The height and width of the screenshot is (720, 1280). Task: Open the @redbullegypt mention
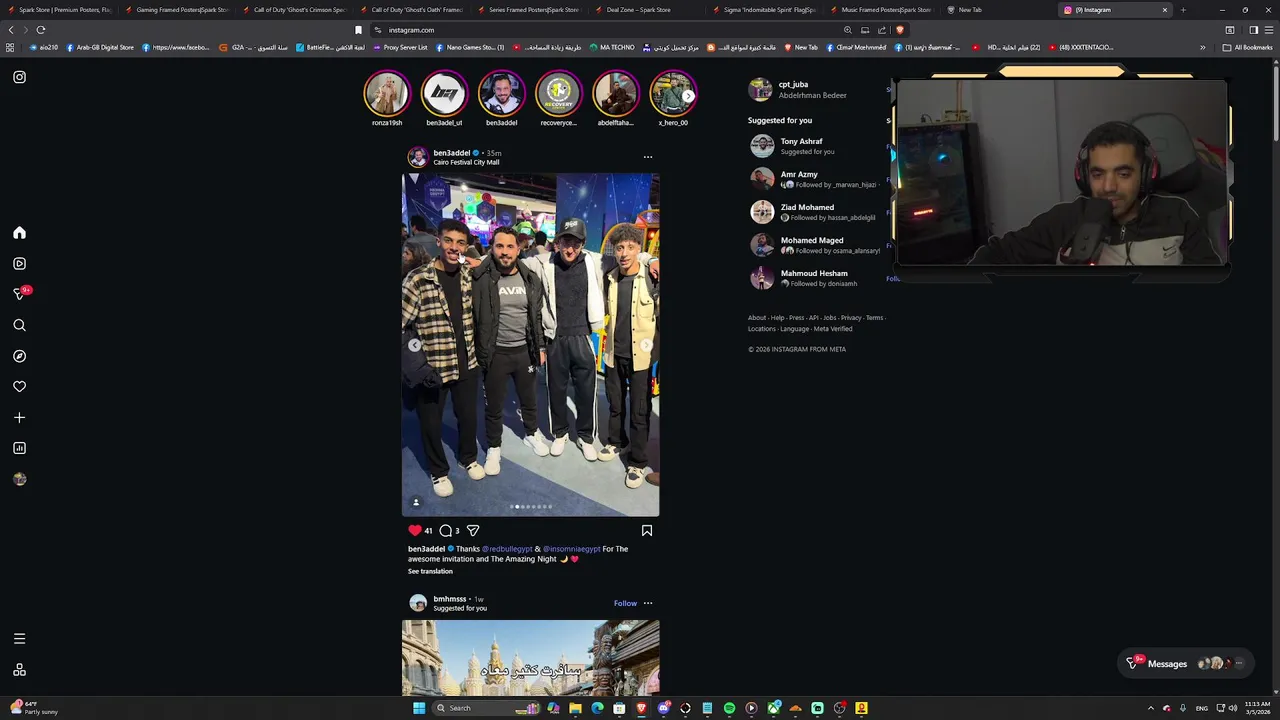(507, 549)
